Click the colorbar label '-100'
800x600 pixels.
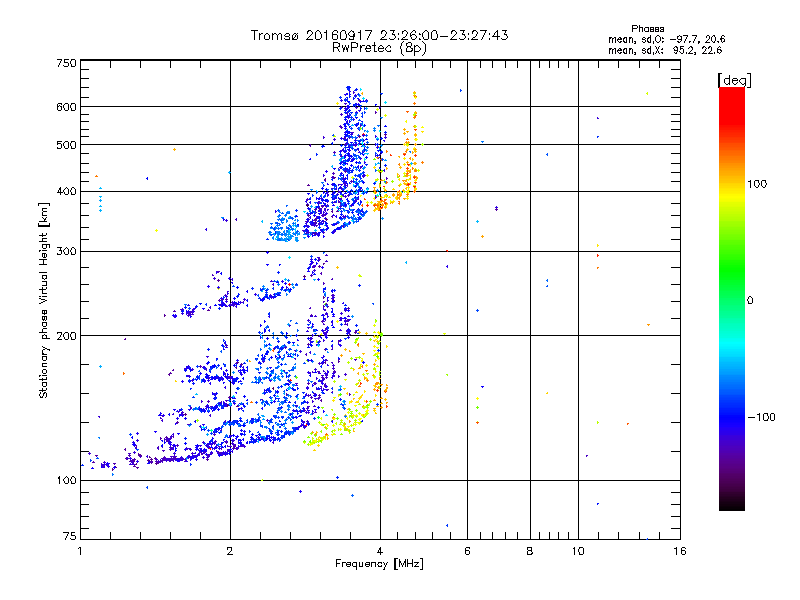pos(761,417)
